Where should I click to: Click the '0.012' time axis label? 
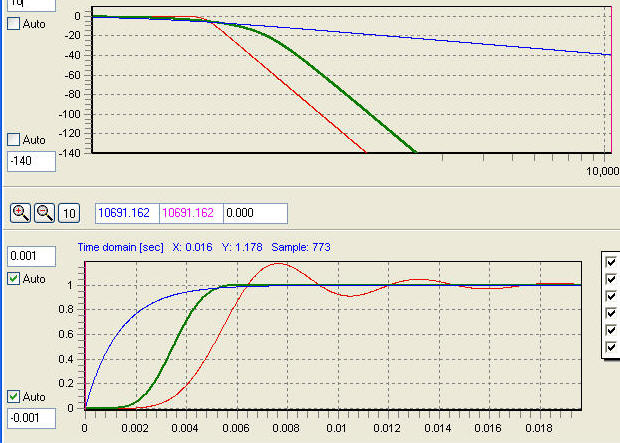(x=387, y=428)
